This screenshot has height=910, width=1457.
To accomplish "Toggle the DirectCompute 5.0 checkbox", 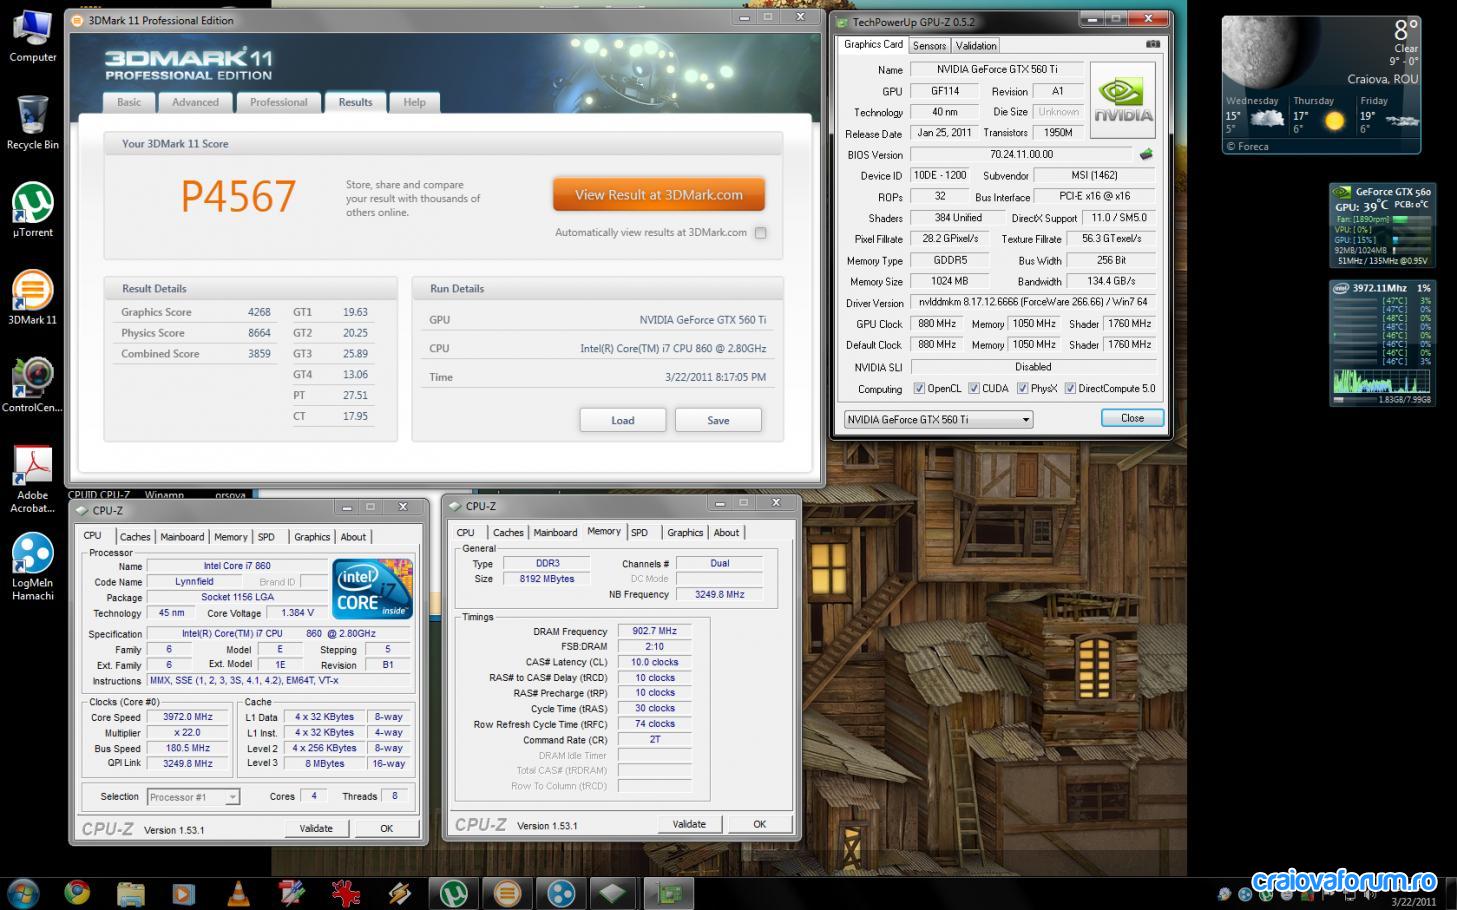I will tap(1070, 388).
